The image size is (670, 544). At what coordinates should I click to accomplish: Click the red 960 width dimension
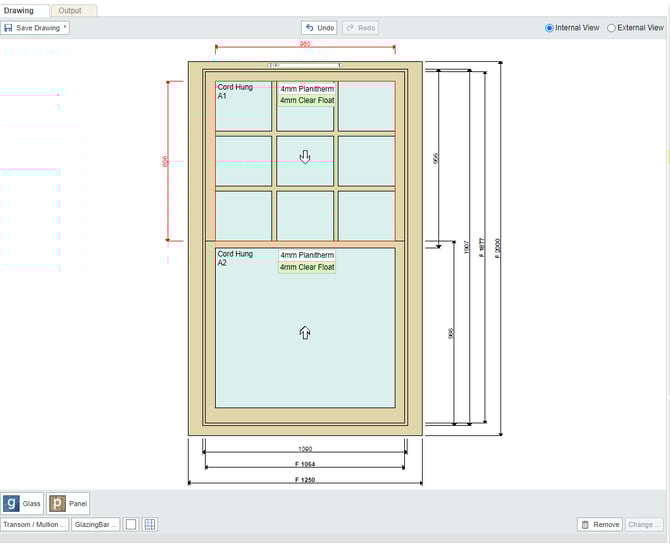(x=304, y=45)
